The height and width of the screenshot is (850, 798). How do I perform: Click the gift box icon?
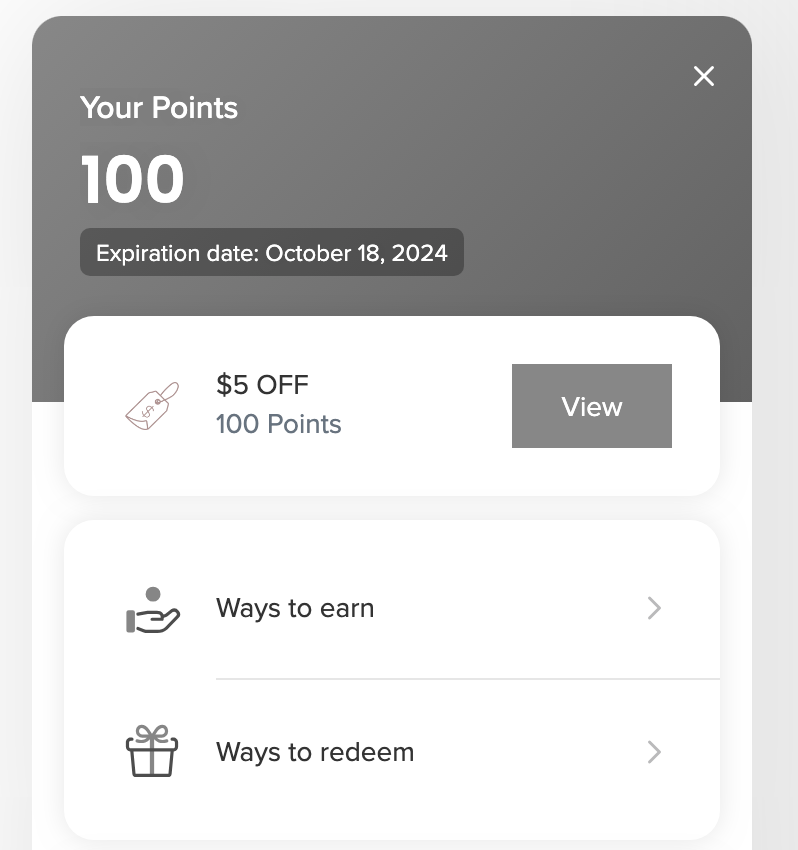coord(152,751)
